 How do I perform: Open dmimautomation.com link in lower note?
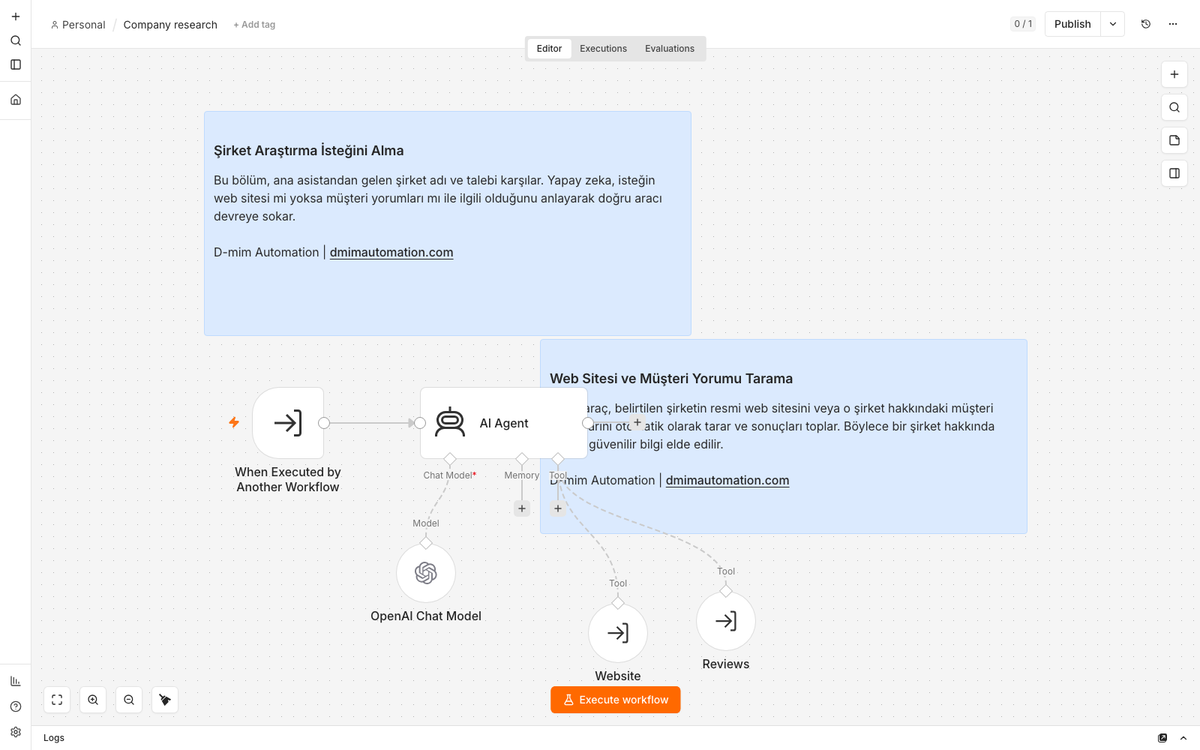[727, 480]
